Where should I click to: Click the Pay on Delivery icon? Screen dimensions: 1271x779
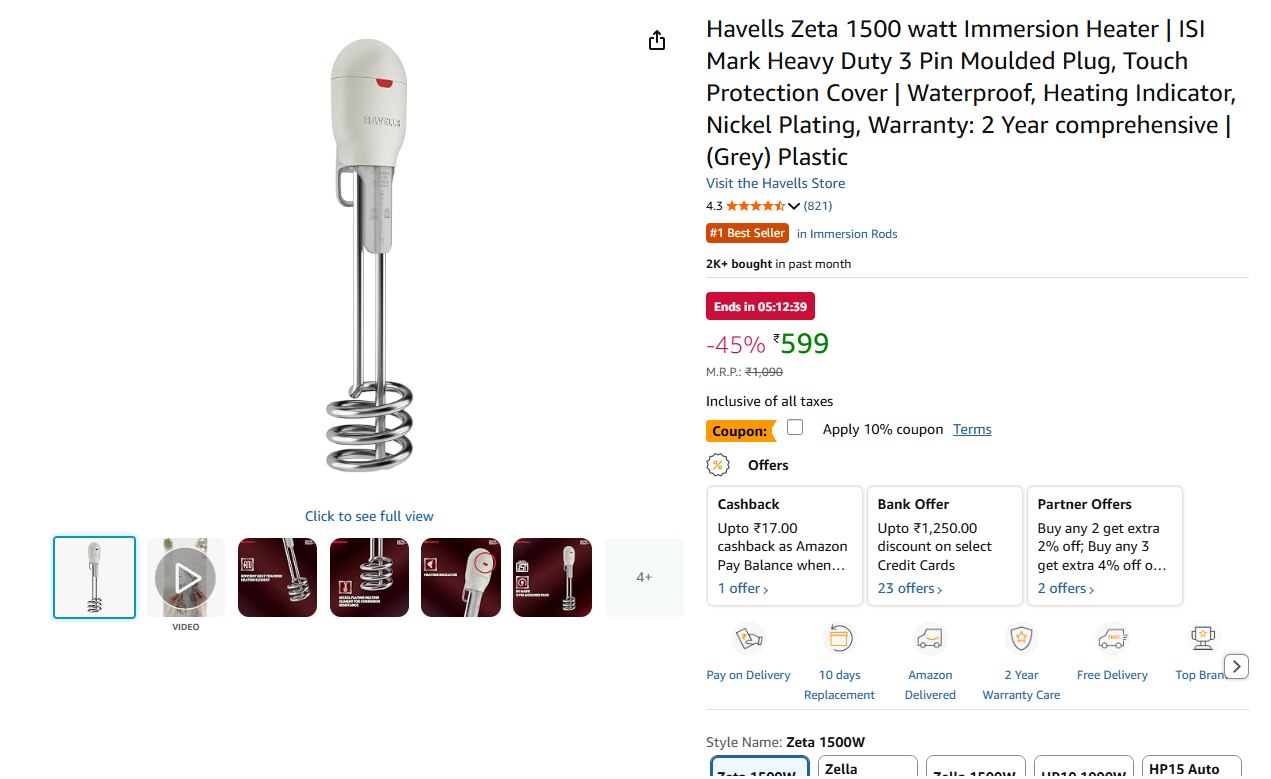[x=748, y=638]
